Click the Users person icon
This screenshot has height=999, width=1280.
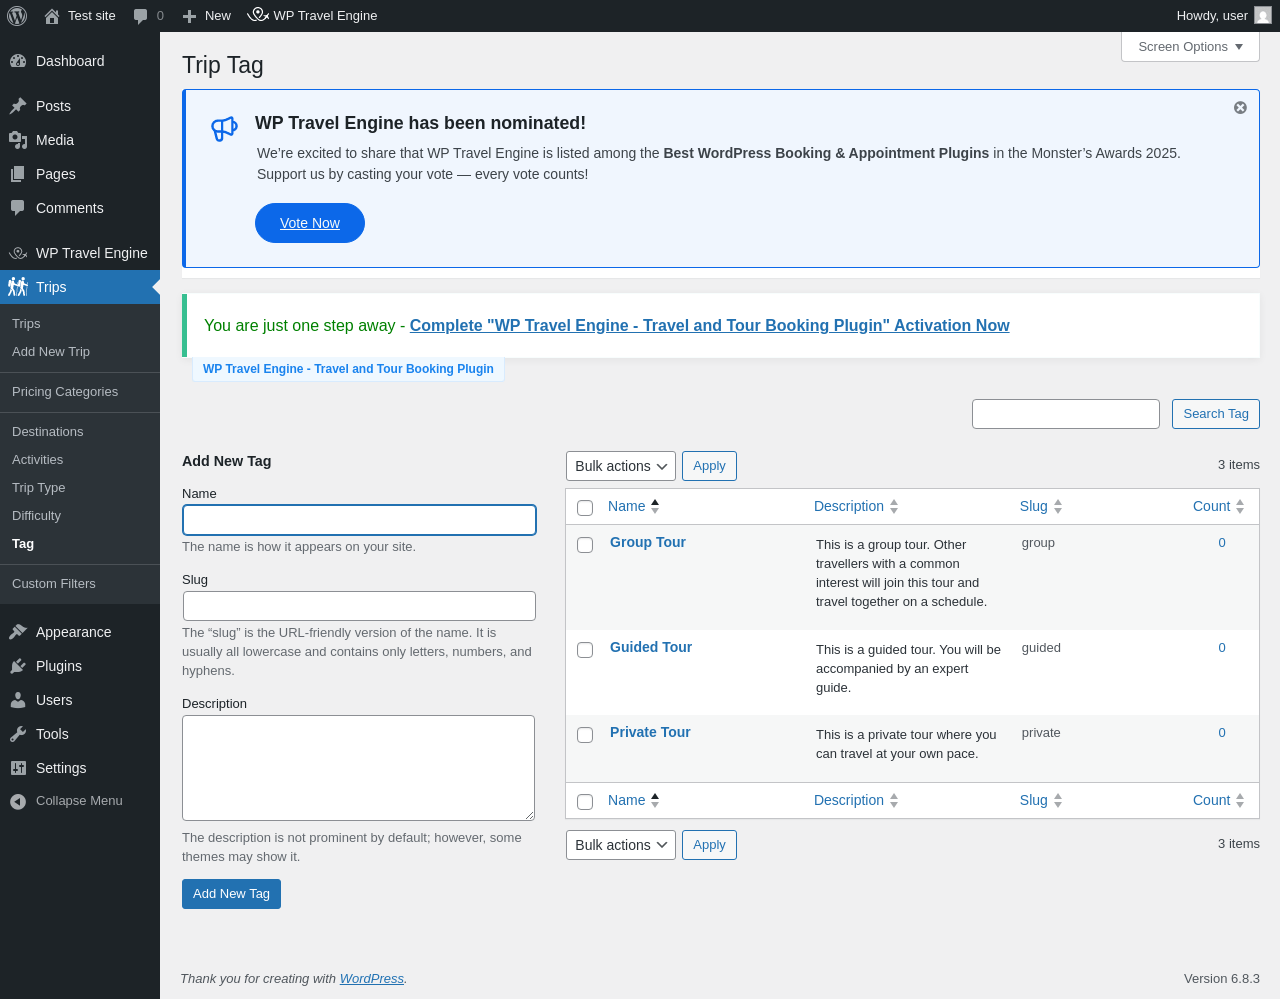[18, 700]
